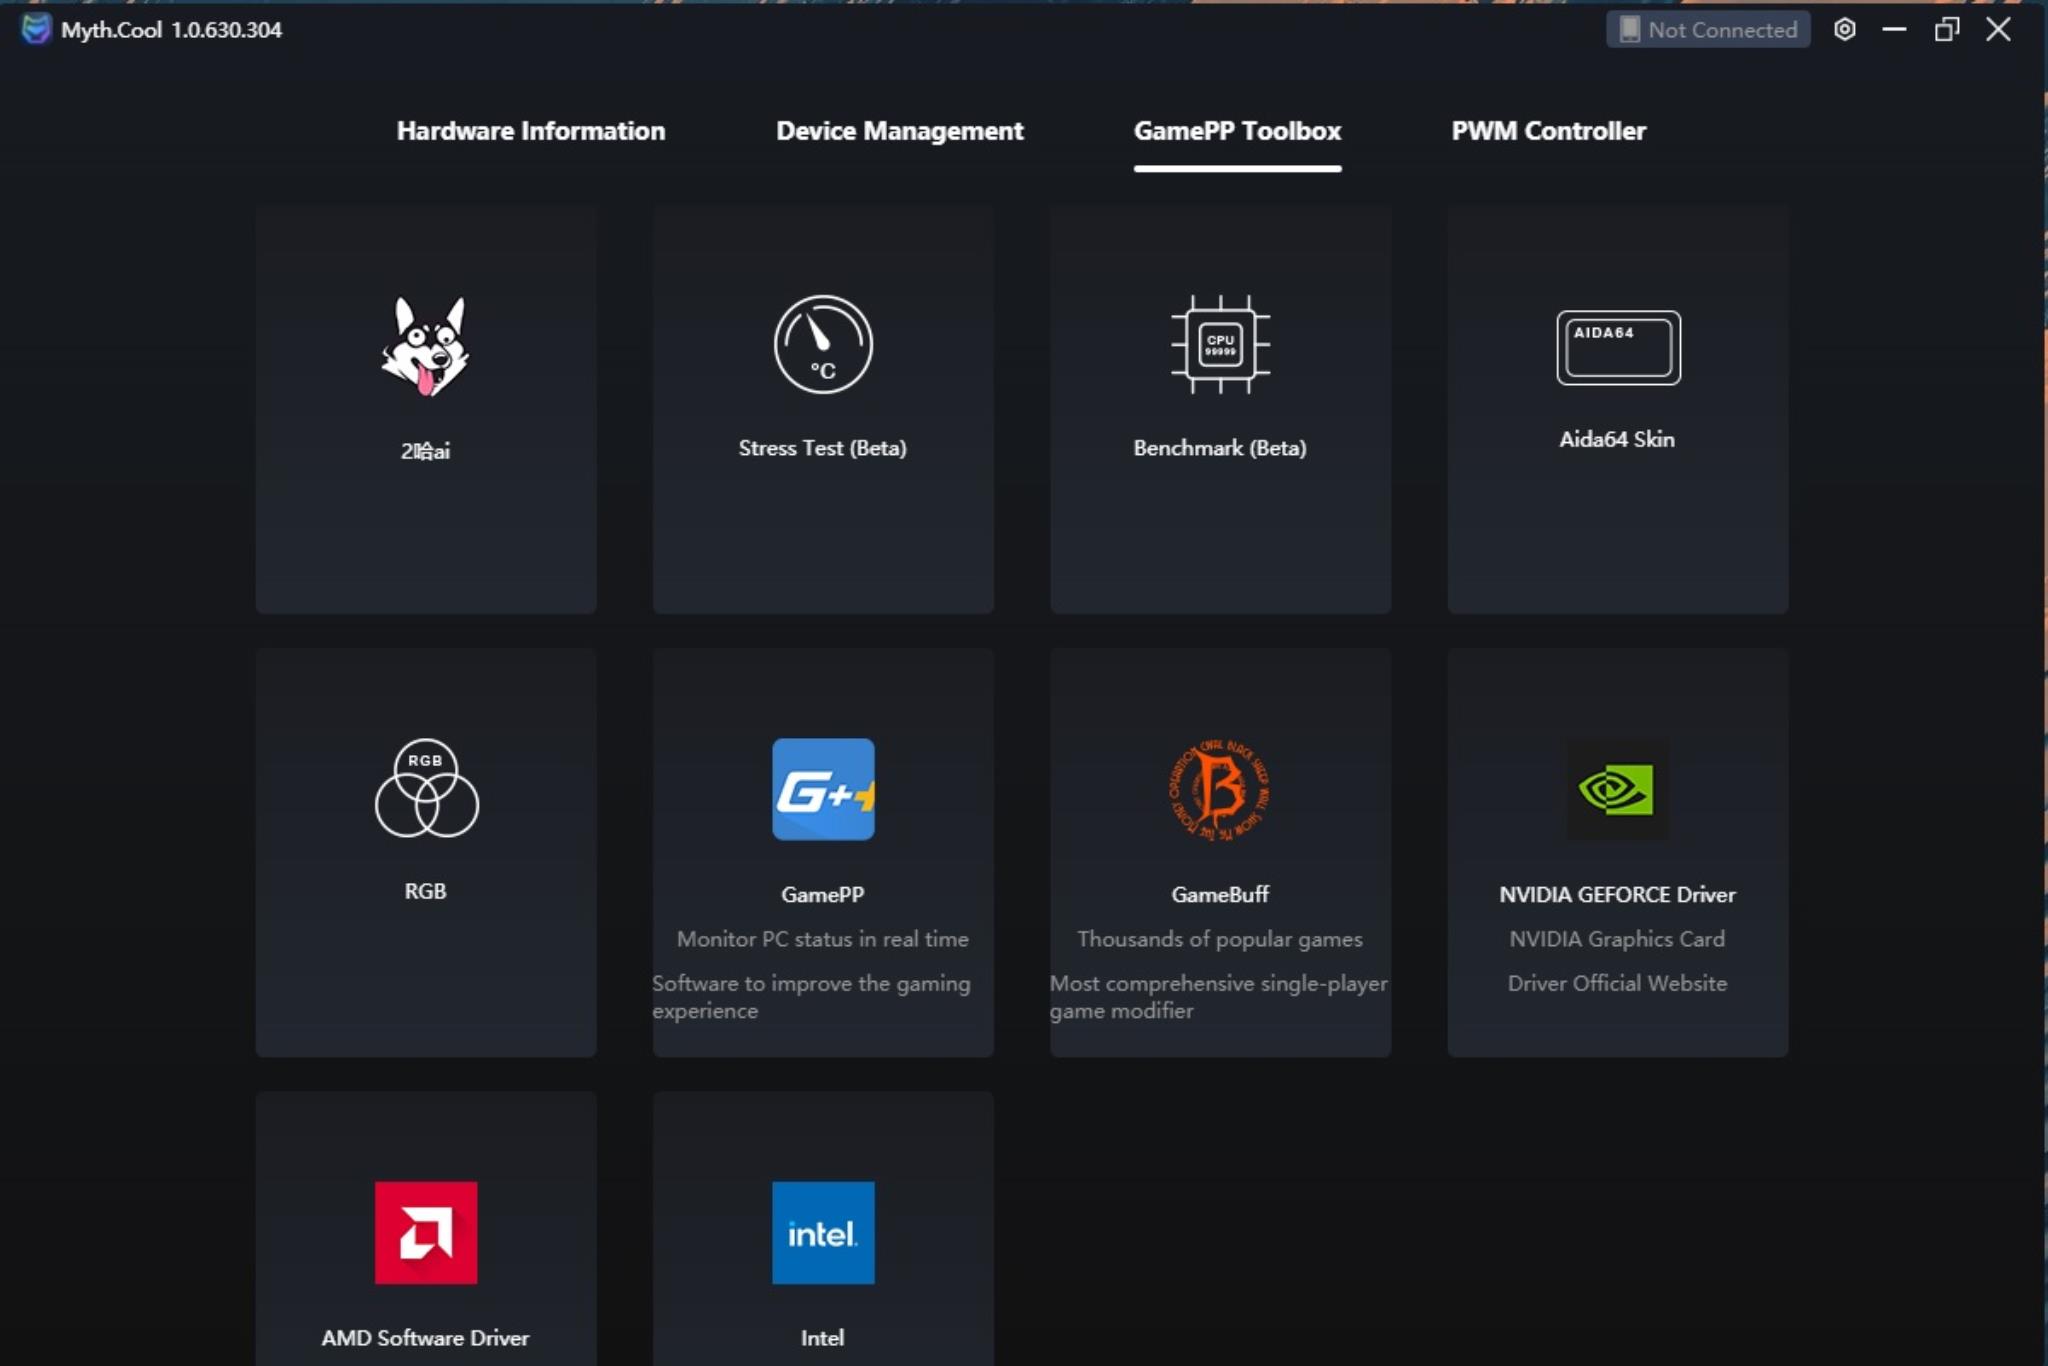Click 'Thousands of popular games' text
This screenshot has width=2048, height=1366.
(x=1220, y=939)
